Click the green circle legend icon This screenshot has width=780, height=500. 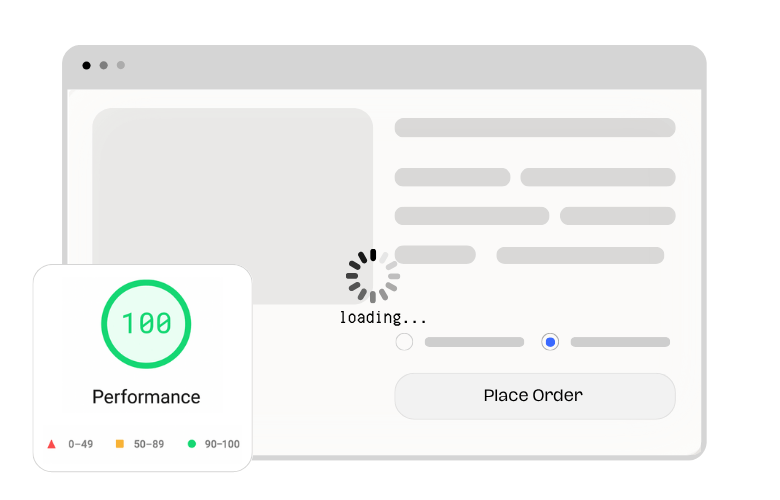pos(191,444)
